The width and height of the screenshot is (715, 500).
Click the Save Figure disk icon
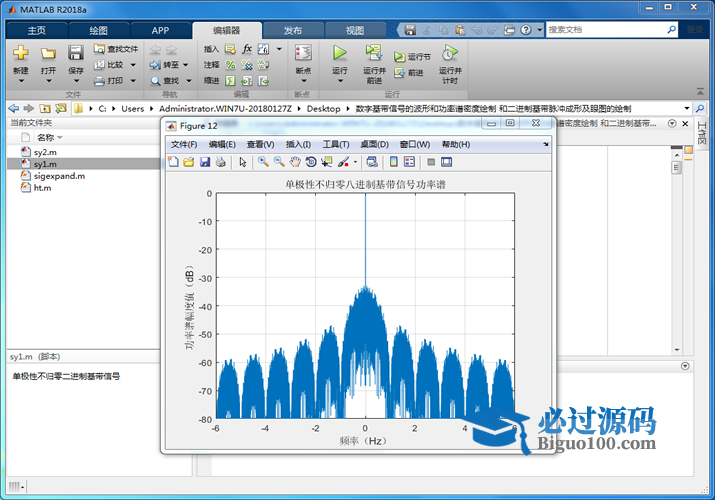pyautogui.click(x=205, y=162)
